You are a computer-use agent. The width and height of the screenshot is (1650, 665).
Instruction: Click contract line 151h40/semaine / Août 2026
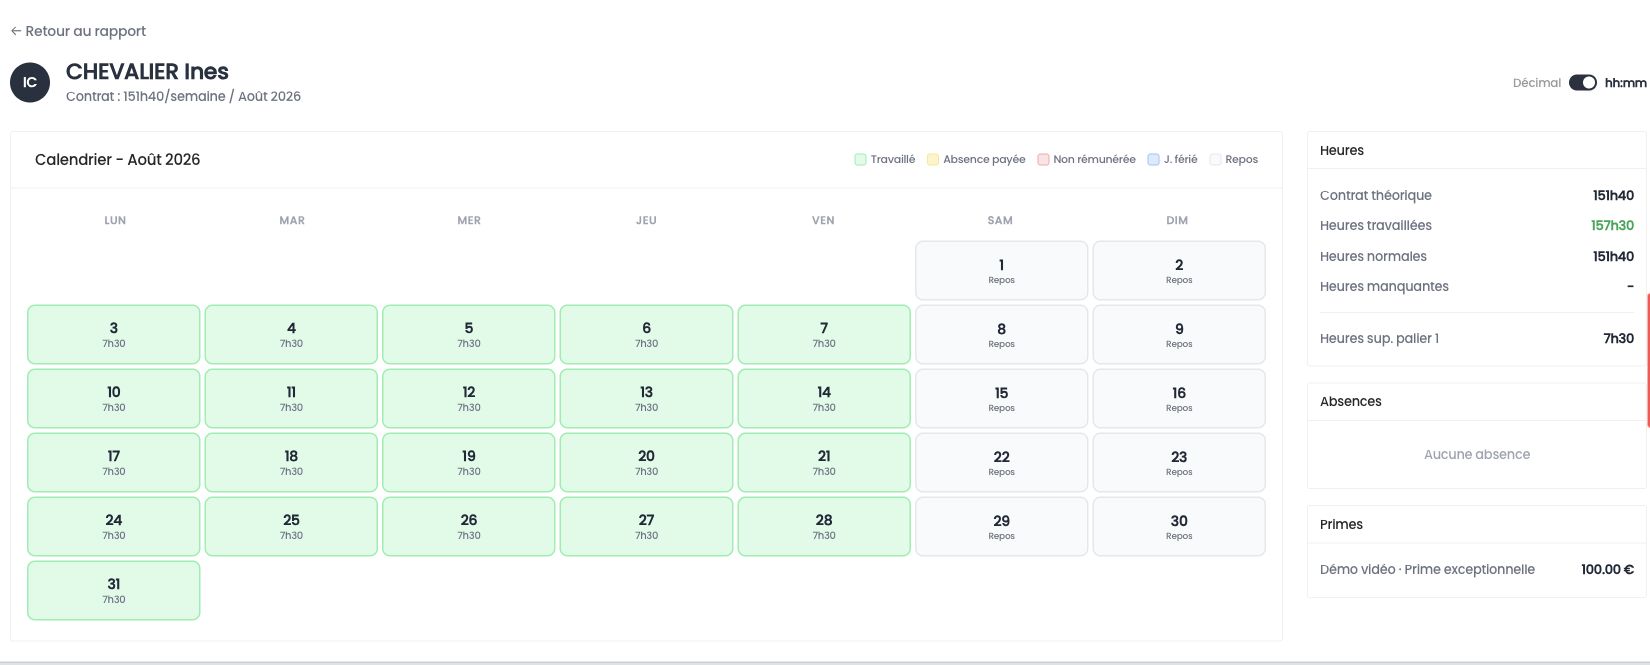coord(183,97)
